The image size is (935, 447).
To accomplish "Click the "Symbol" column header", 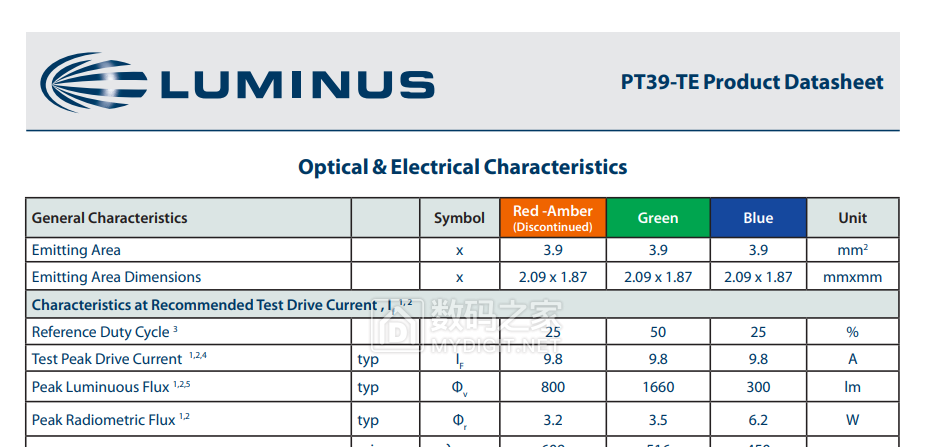I will 459,218.
